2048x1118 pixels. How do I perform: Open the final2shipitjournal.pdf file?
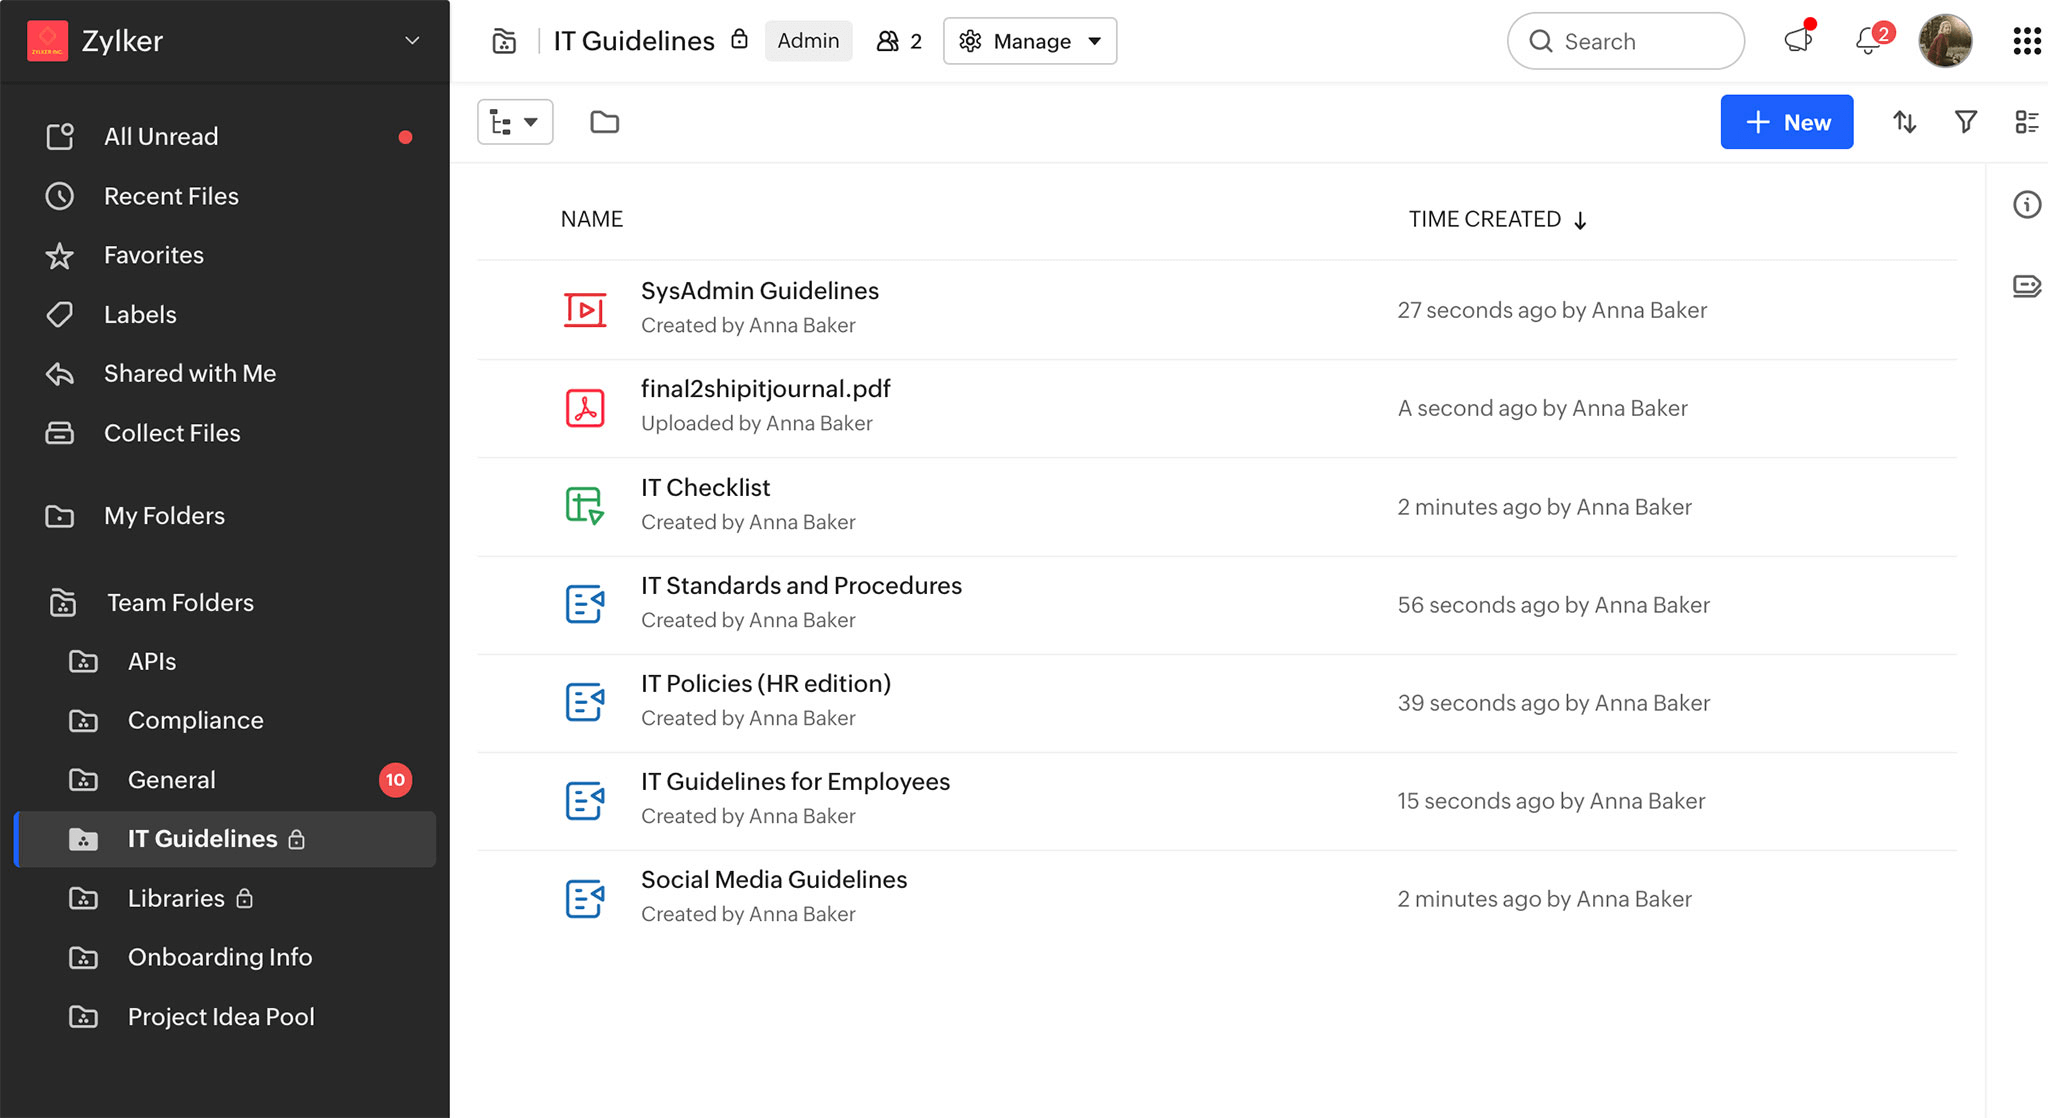(765, 389)
